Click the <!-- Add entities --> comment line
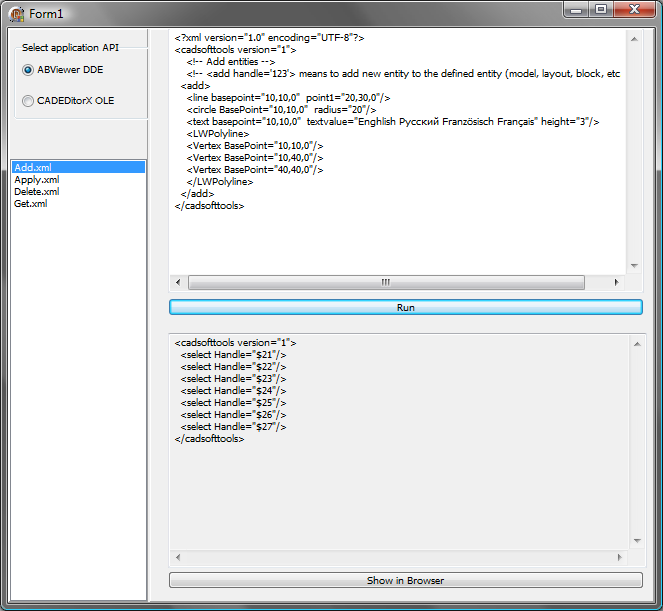 click(x=230, y=62)
